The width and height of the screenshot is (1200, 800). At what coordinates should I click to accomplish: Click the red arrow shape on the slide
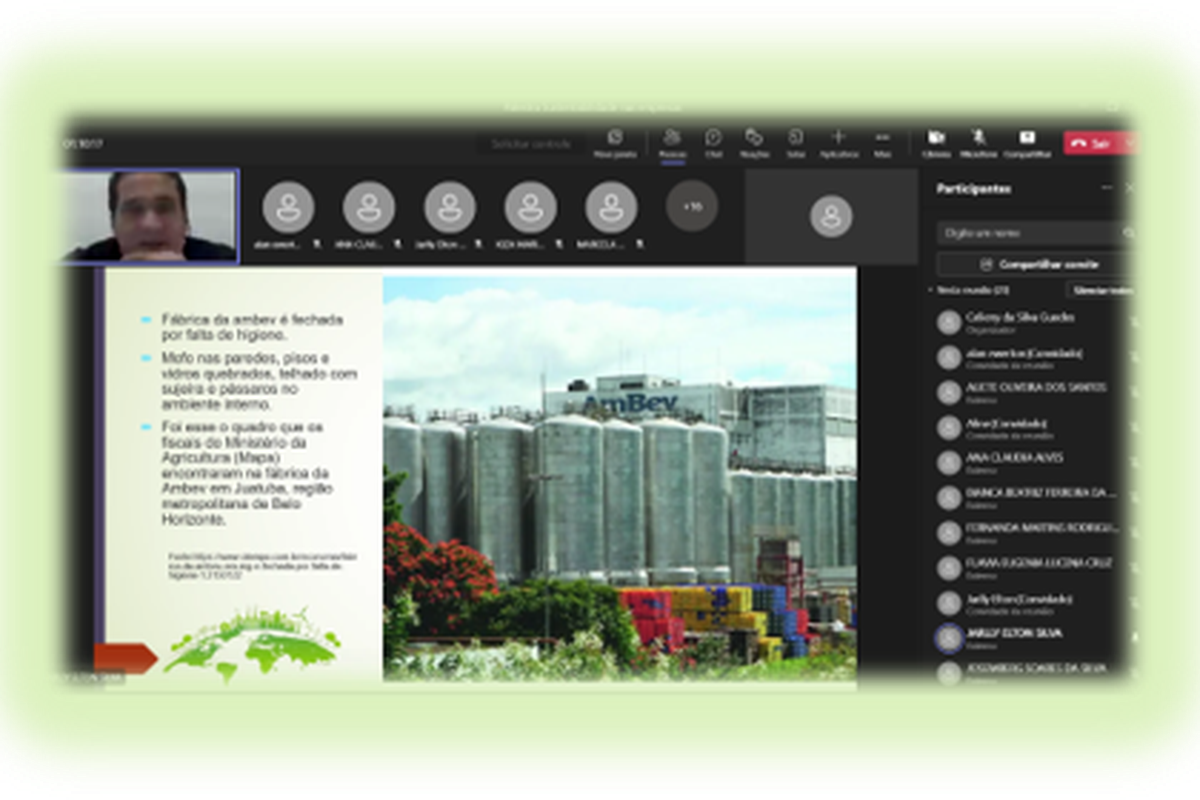point(126,657)
